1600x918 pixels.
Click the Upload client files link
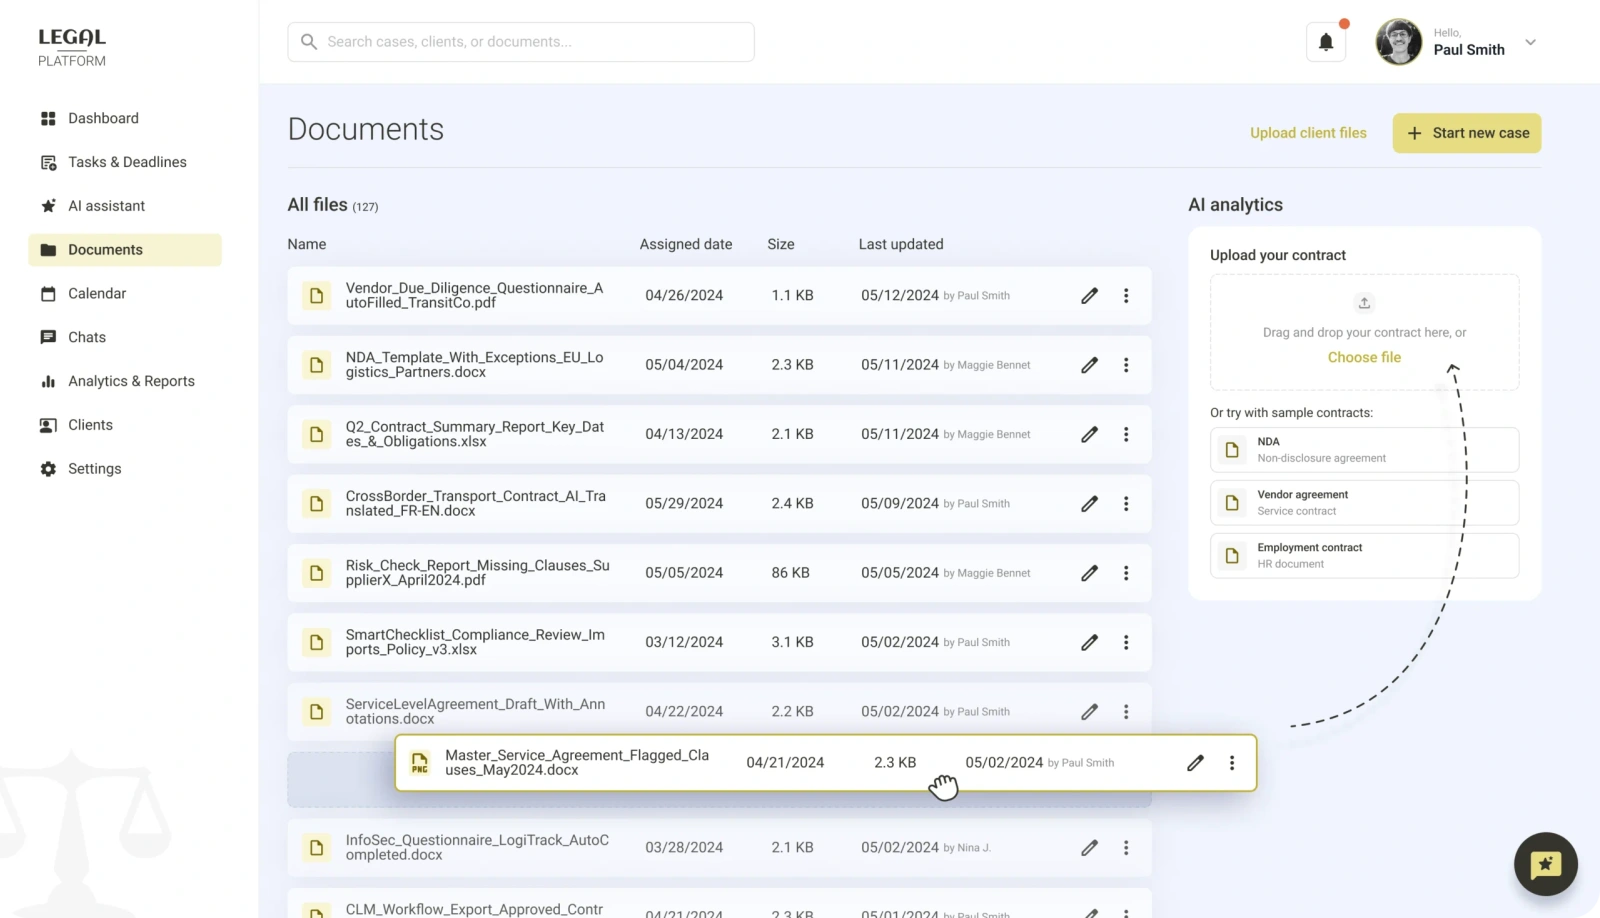pyautogui.click(x=1308, y=133)
